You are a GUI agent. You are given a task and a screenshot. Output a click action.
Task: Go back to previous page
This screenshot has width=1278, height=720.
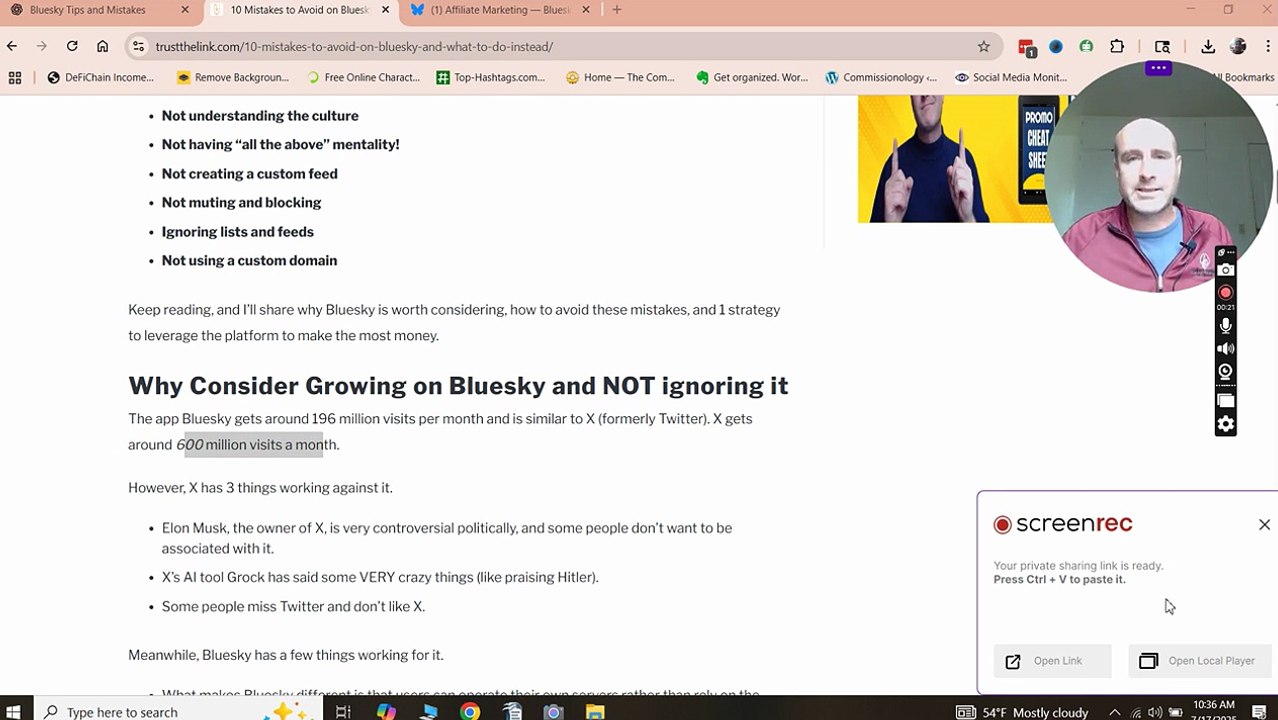click(x=12, y=46)
